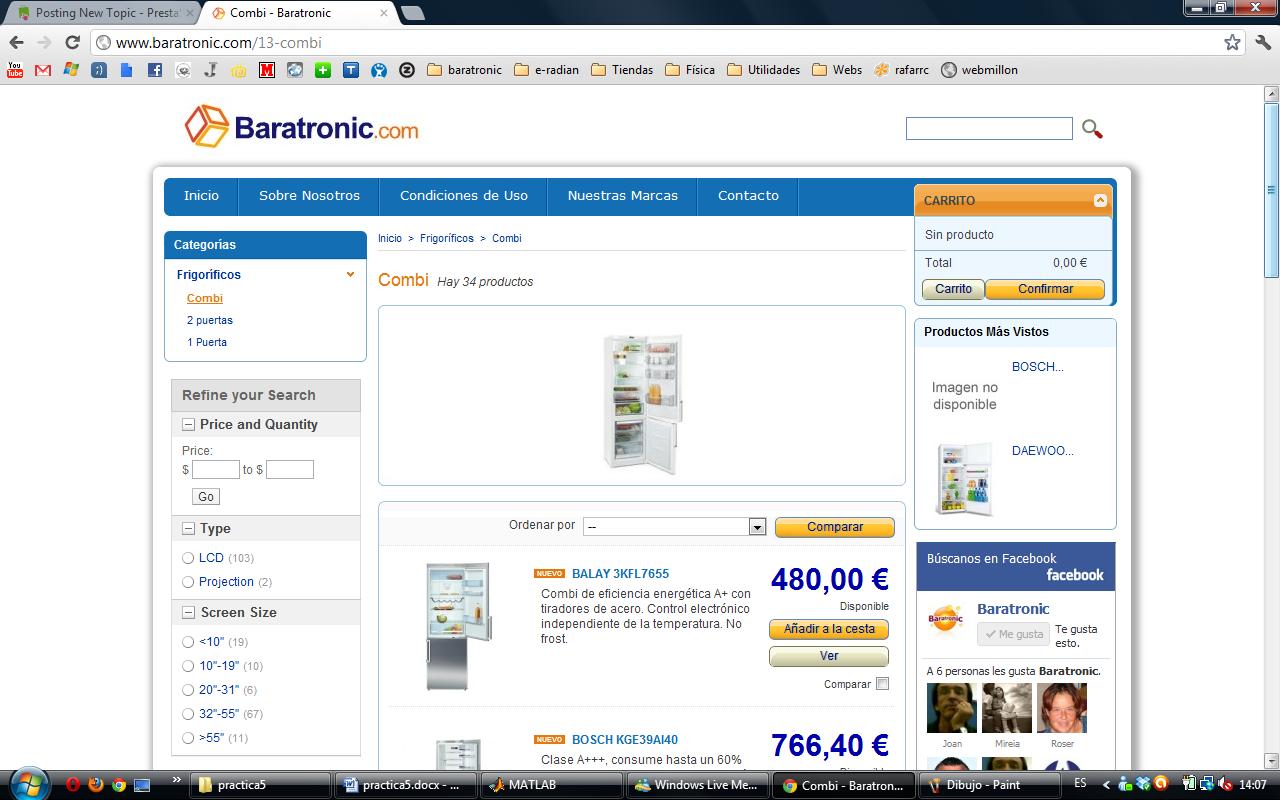
Task: Collapse the Type filter section
Action: coord(188,529)
